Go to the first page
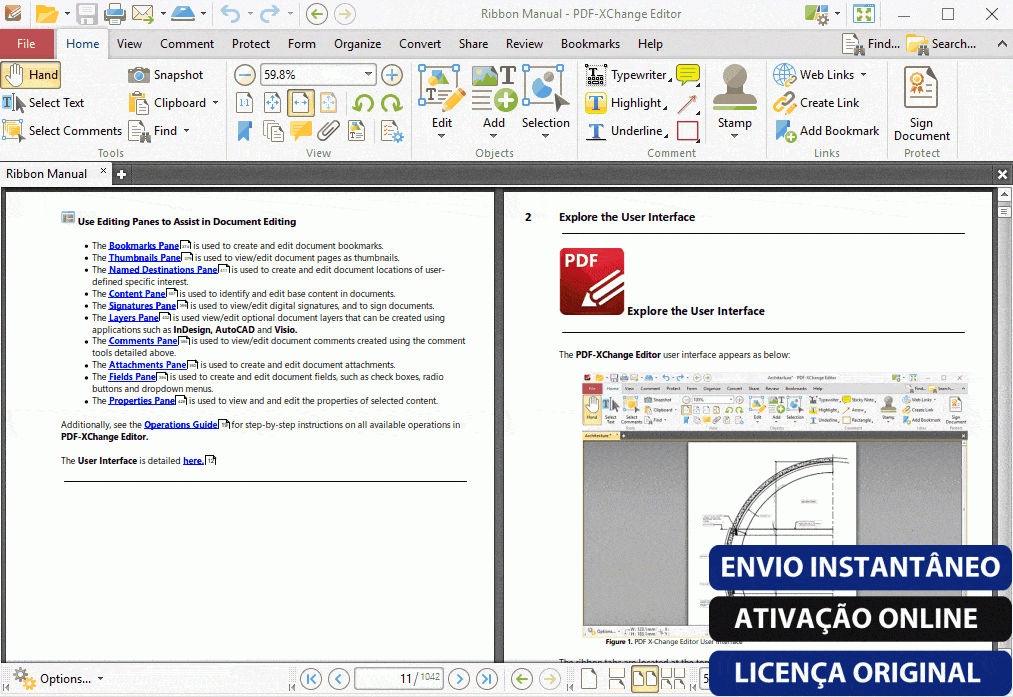Viewport: 1013px width, 697px height. pos(311,678)
